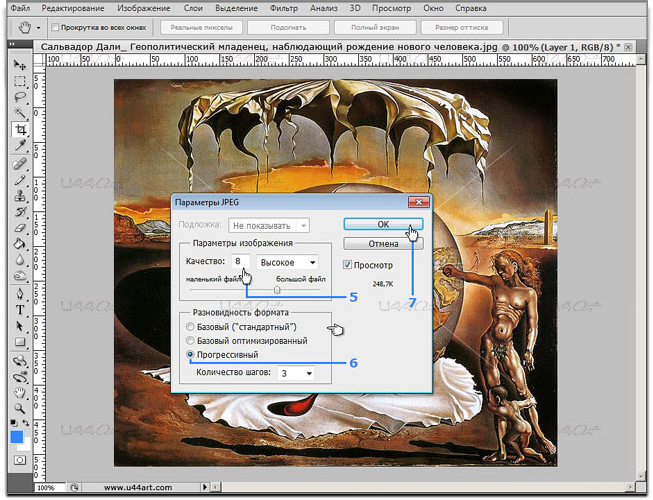Open the 'Слои' menu
Viewport: 653px width, 500px height.
pyautogui.click(x=193, y=8)
